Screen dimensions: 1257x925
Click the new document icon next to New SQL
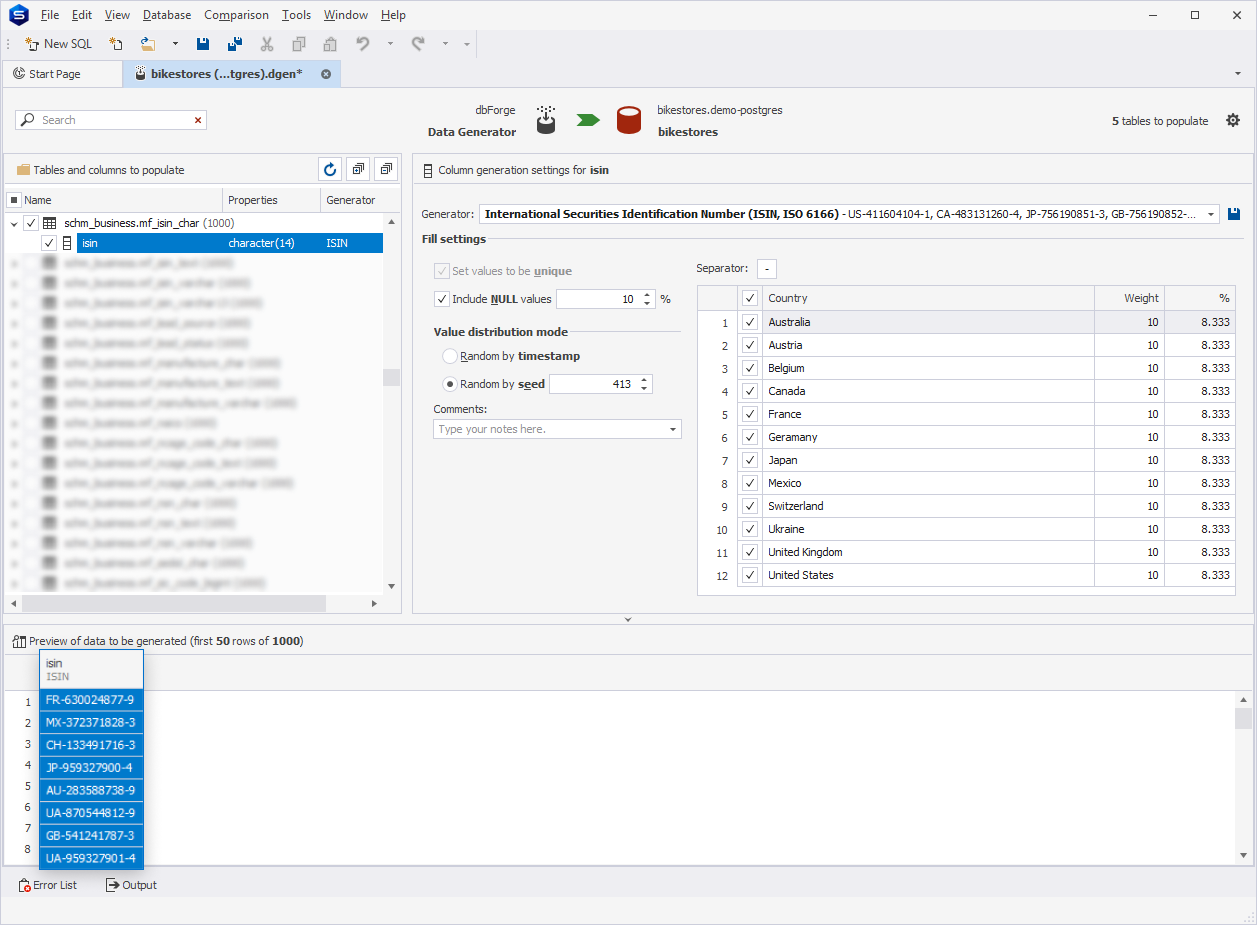click(116, 44)
